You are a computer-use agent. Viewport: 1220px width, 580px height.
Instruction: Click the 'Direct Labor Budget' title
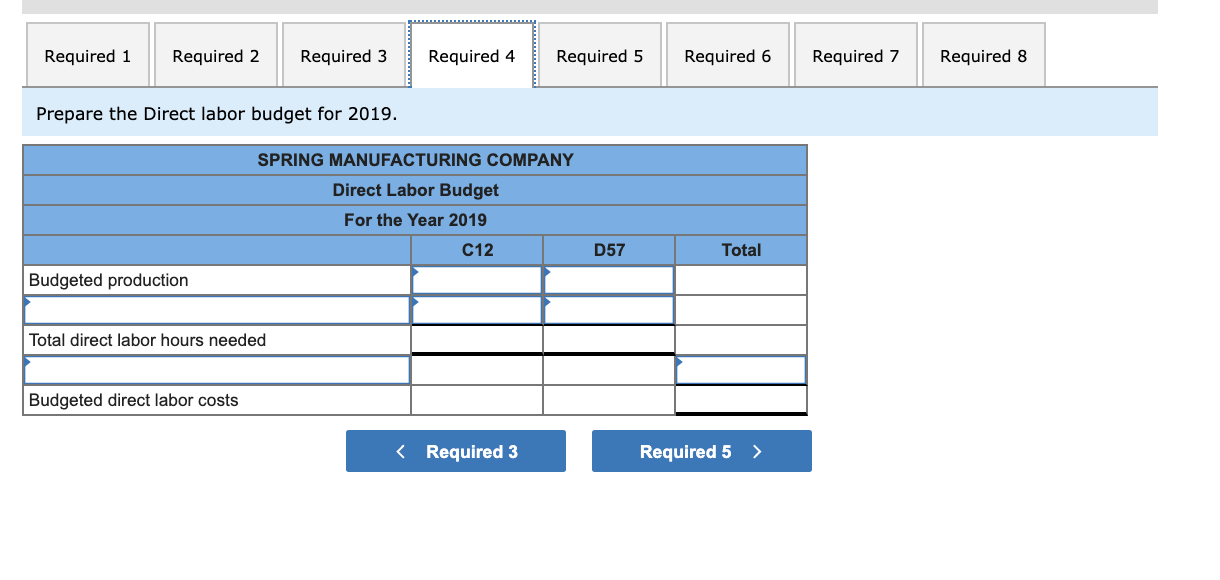click(x=415, y=190)
